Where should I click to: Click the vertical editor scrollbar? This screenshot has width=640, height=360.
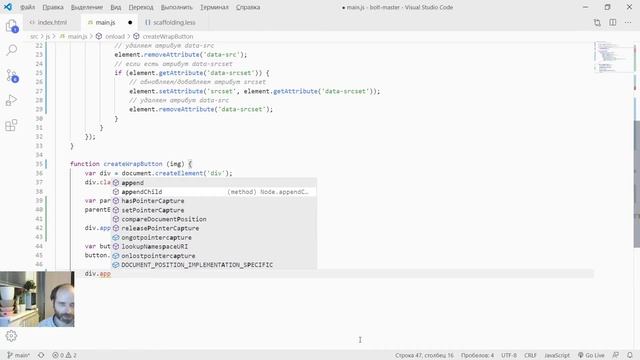point(636,184)
